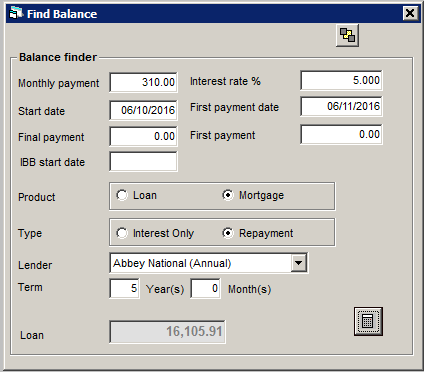This screenshot has width=424, height=372.
Task: Choose the Interest Only type
Action: 122,233
